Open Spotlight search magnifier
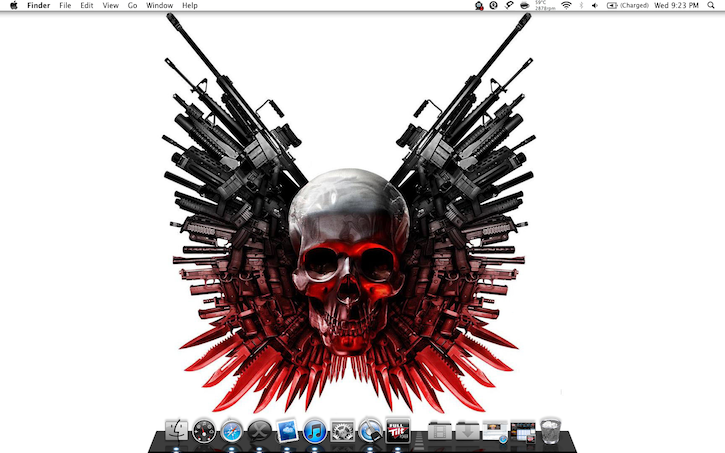Image resolution: width=725 pixels, height=453 pixels. point(711,6)
